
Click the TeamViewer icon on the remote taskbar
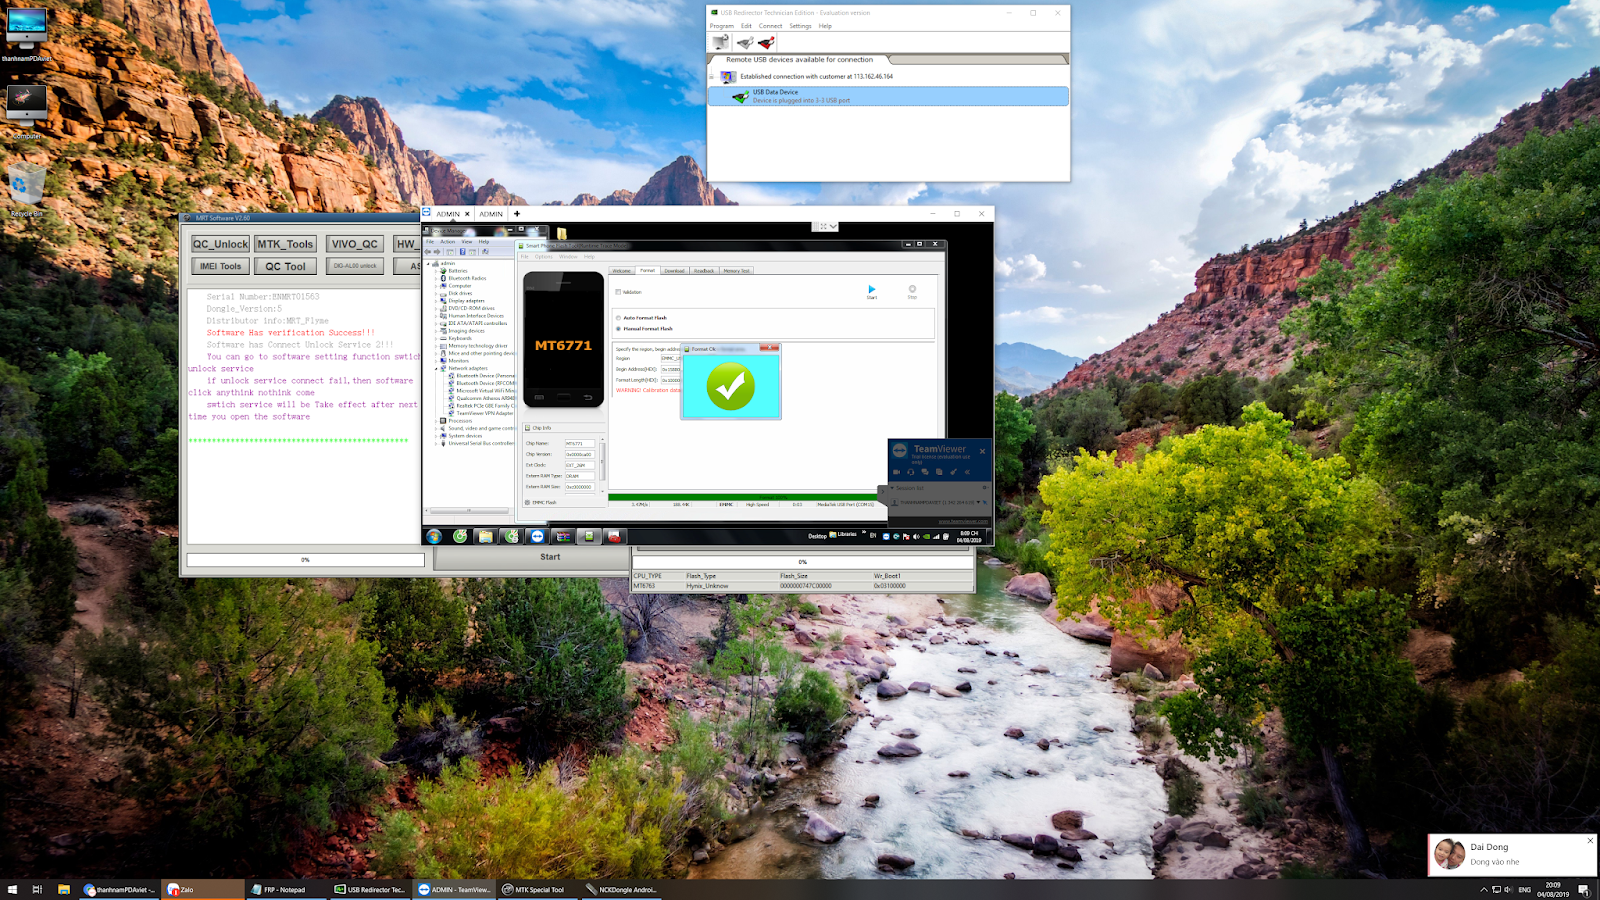(537, 537)
